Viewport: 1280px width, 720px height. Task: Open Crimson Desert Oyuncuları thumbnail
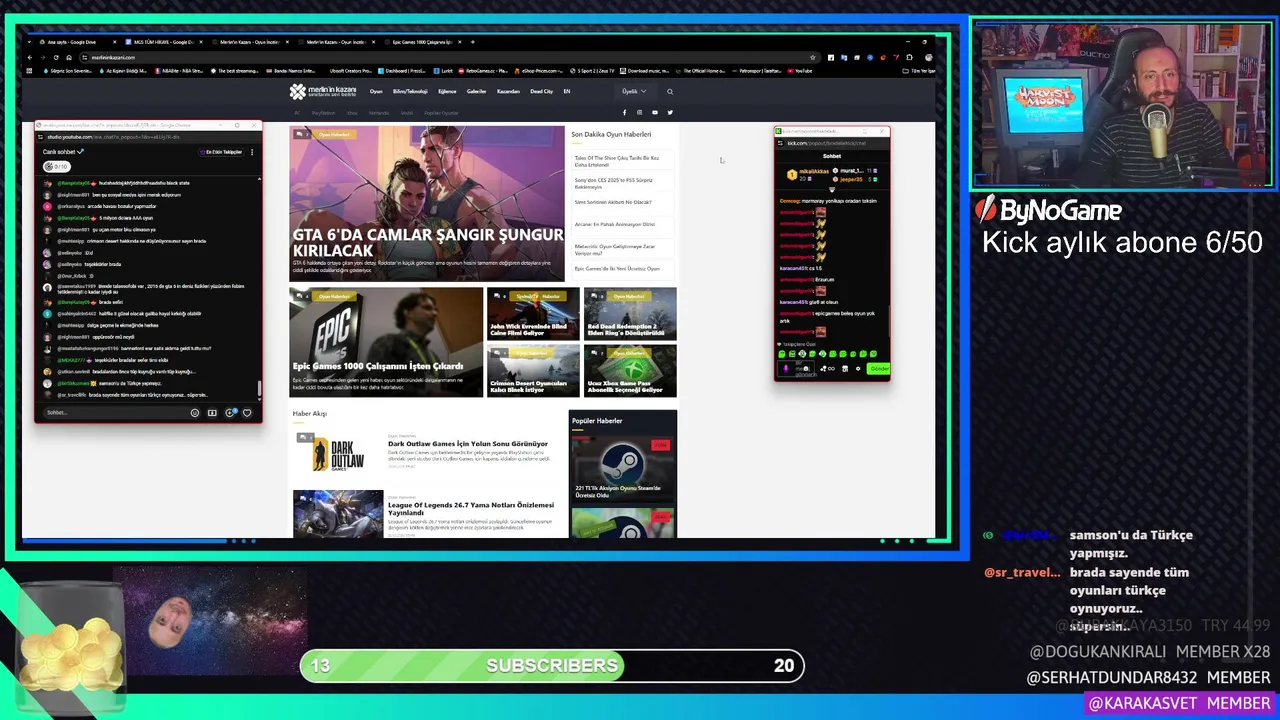tap(533, 370)
